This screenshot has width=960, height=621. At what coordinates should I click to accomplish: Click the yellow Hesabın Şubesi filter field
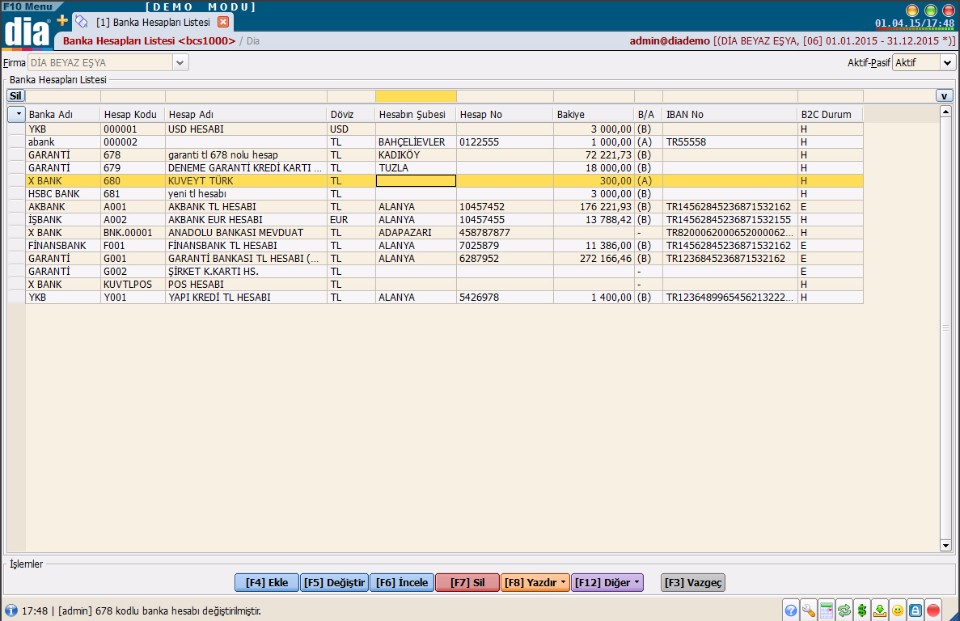coord(415,96)
